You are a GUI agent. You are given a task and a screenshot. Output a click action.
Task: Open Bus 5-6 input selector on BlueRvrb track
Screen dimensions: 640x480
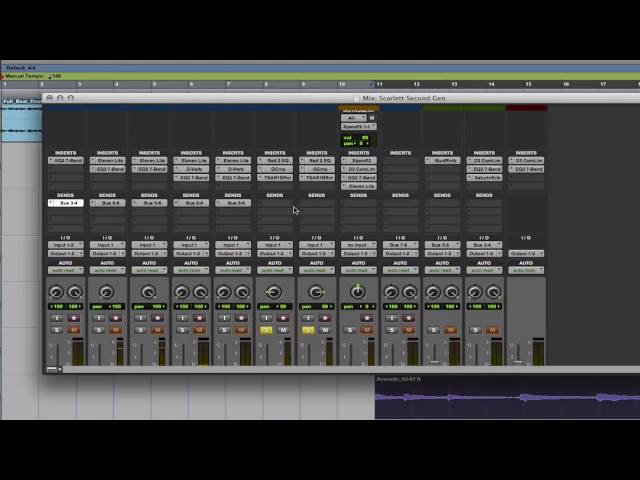click(x=442, y=245)
